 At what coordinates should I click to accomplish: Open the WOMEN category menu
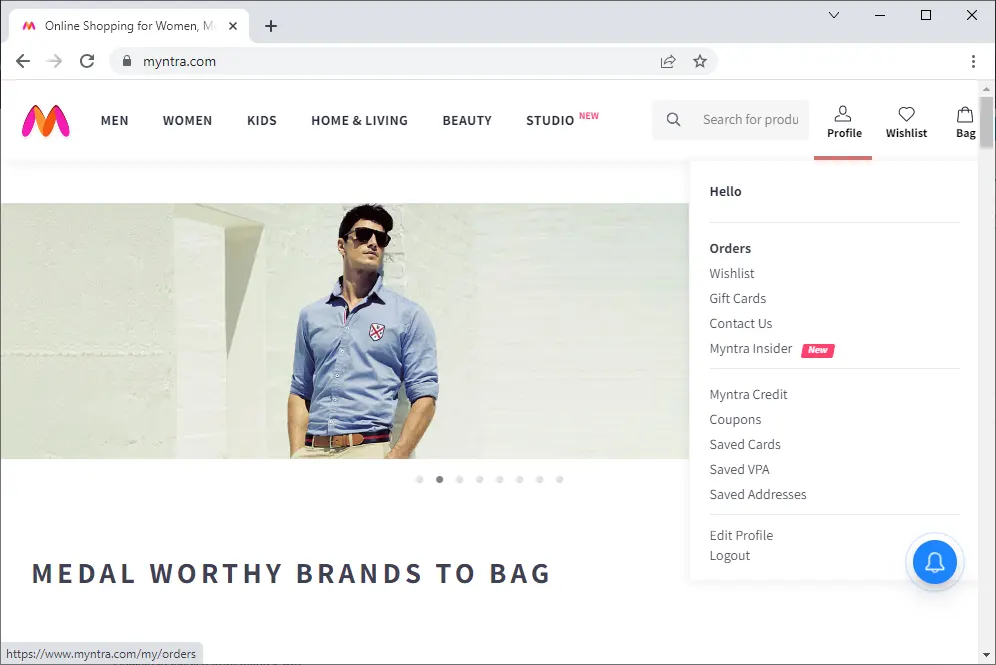tap(187, 121)
